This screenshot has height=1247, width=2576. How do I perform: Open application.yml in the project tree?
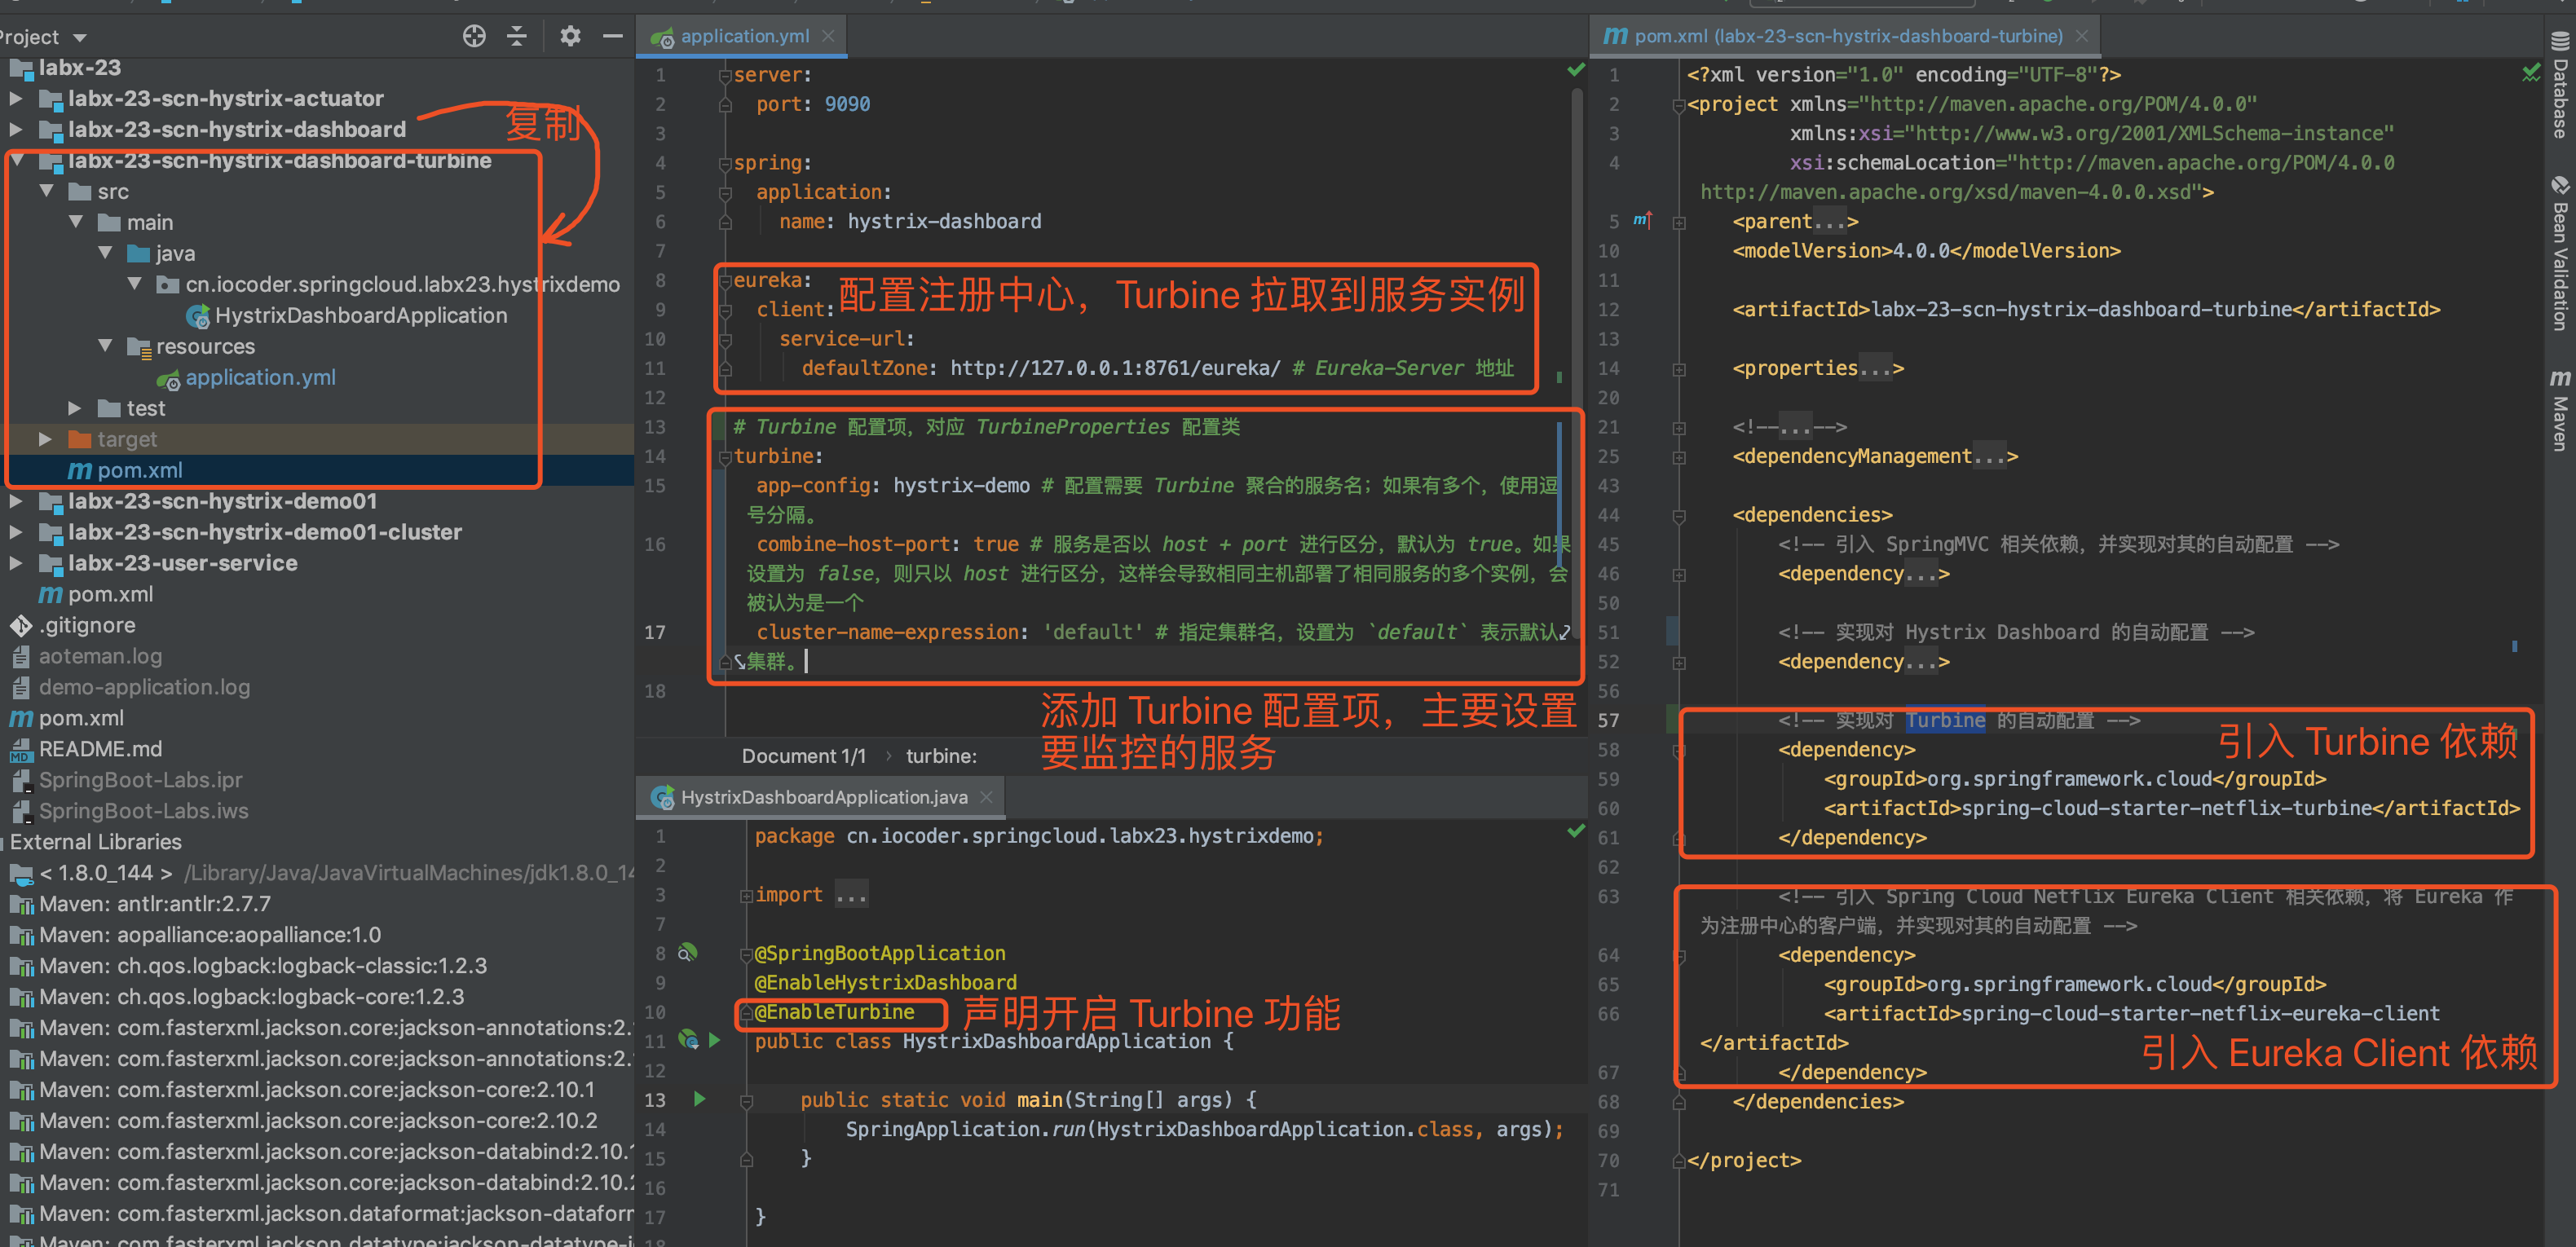260,377
